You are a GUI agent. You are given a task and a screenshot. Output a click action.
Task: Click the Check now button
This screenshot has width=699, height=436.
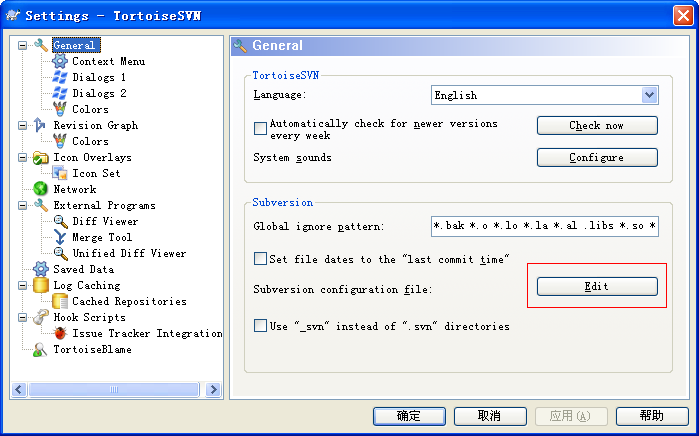tap(597, 126)
